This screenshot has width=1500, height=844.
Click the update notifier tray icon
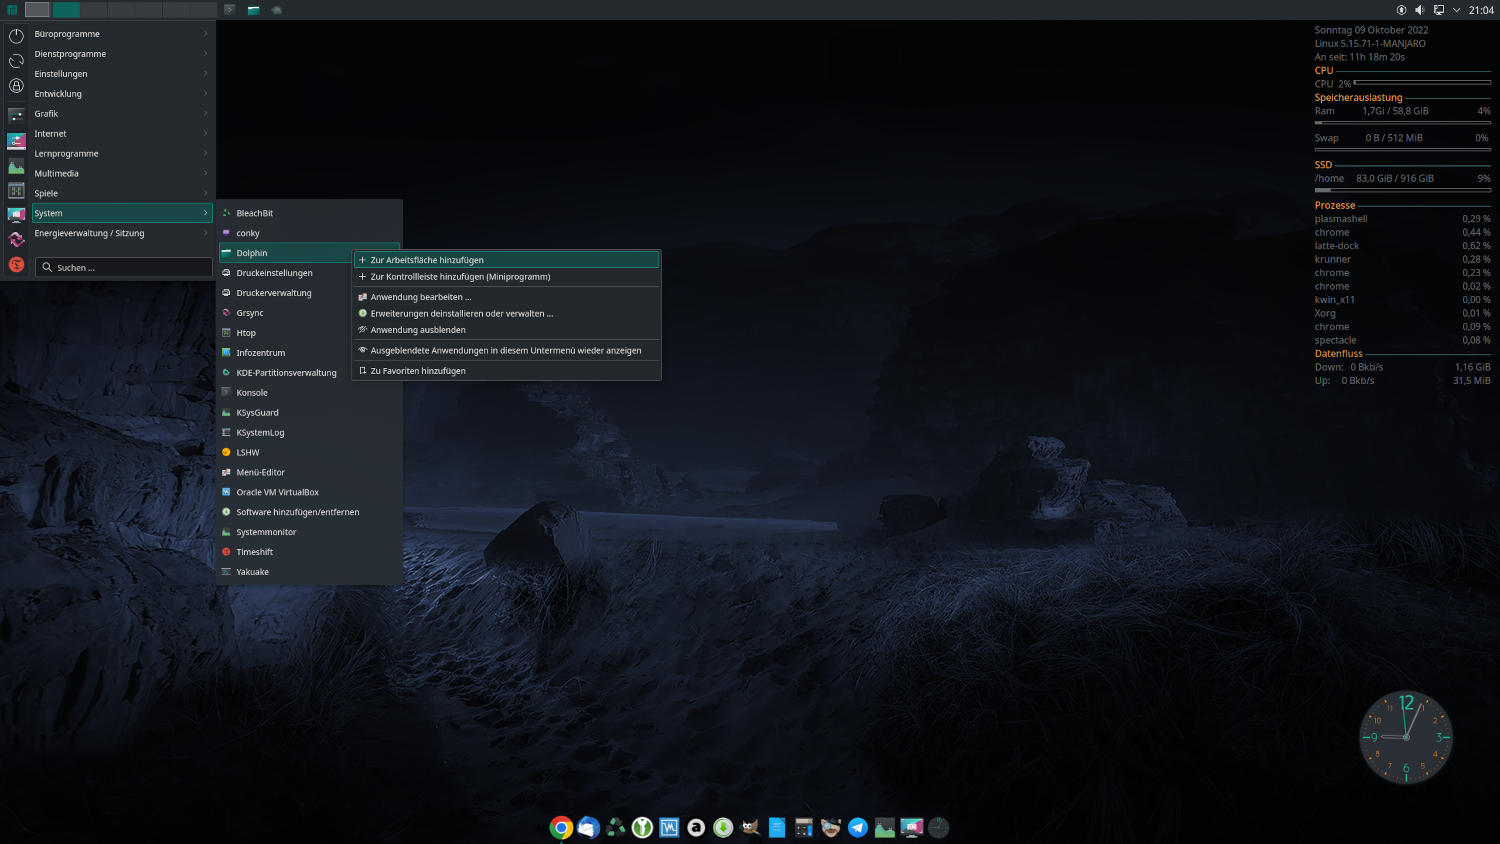pyautogui.click(x=1401, y=10)
